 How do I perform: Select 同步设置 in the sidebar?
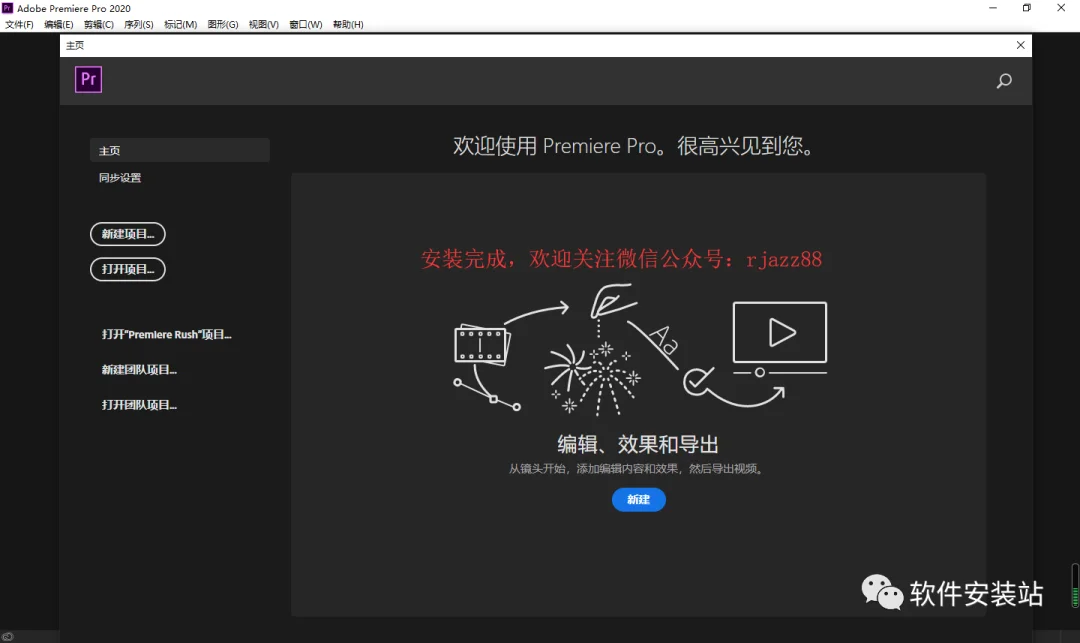coord(120,178)
